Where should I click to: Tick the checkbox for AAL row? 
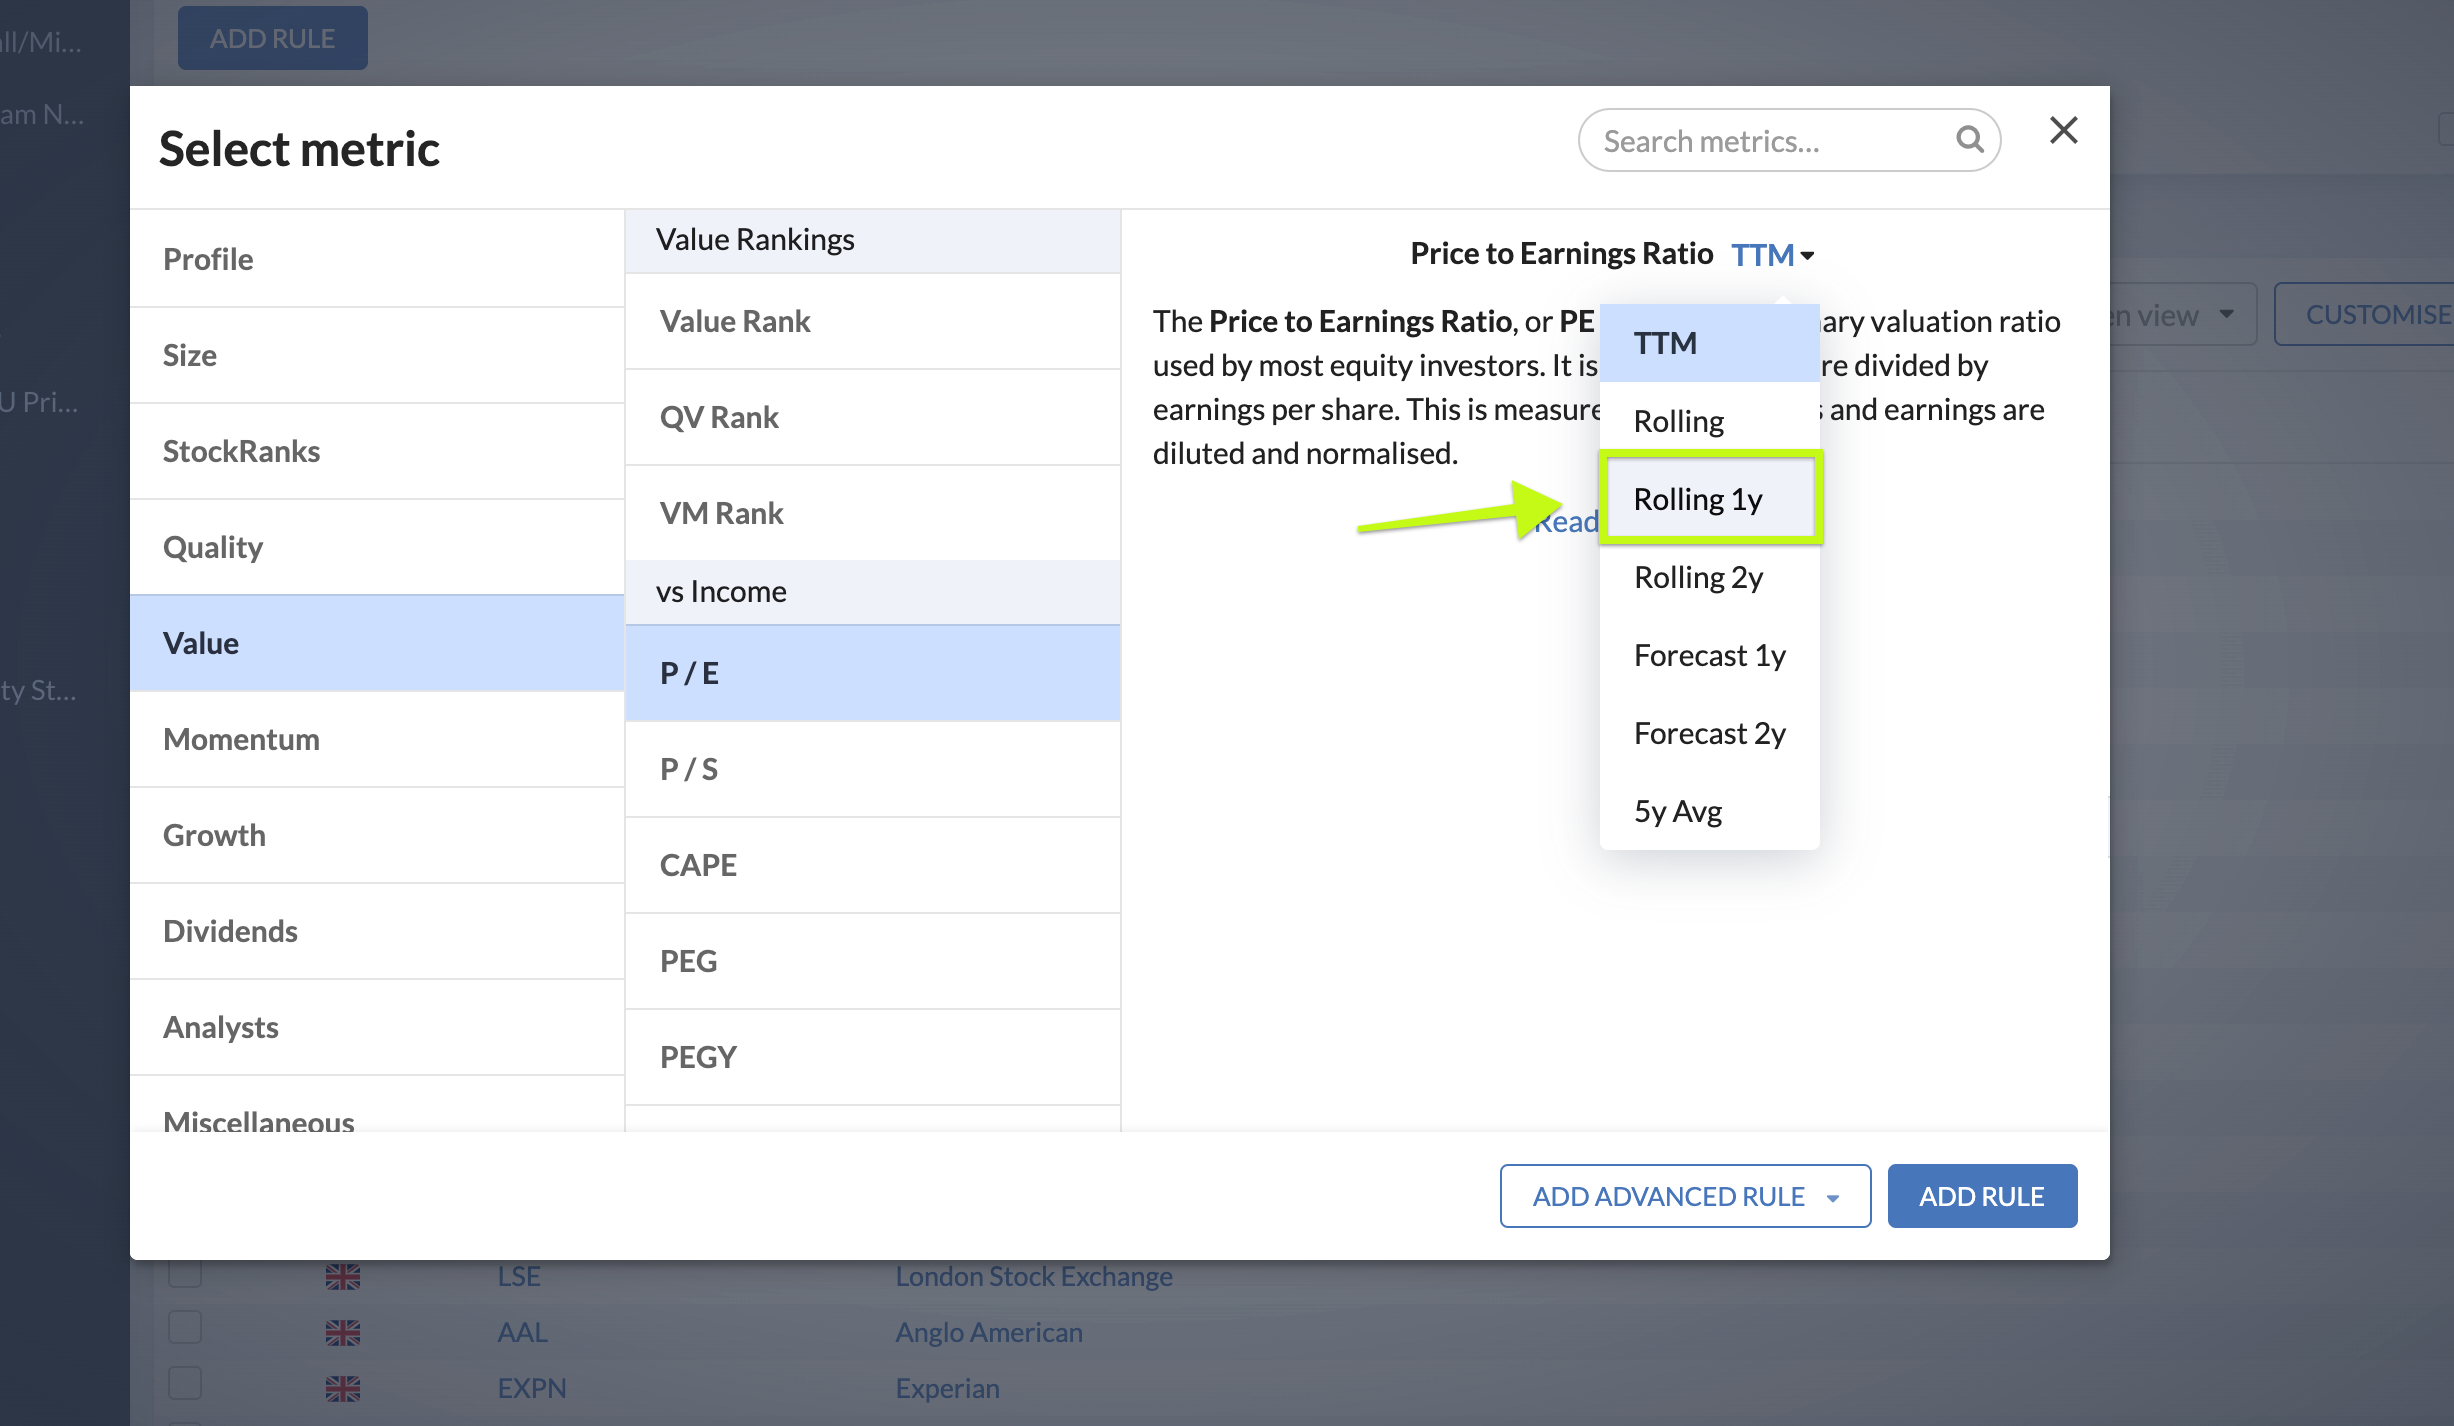pyautogui.click(x=185, y=1328)
